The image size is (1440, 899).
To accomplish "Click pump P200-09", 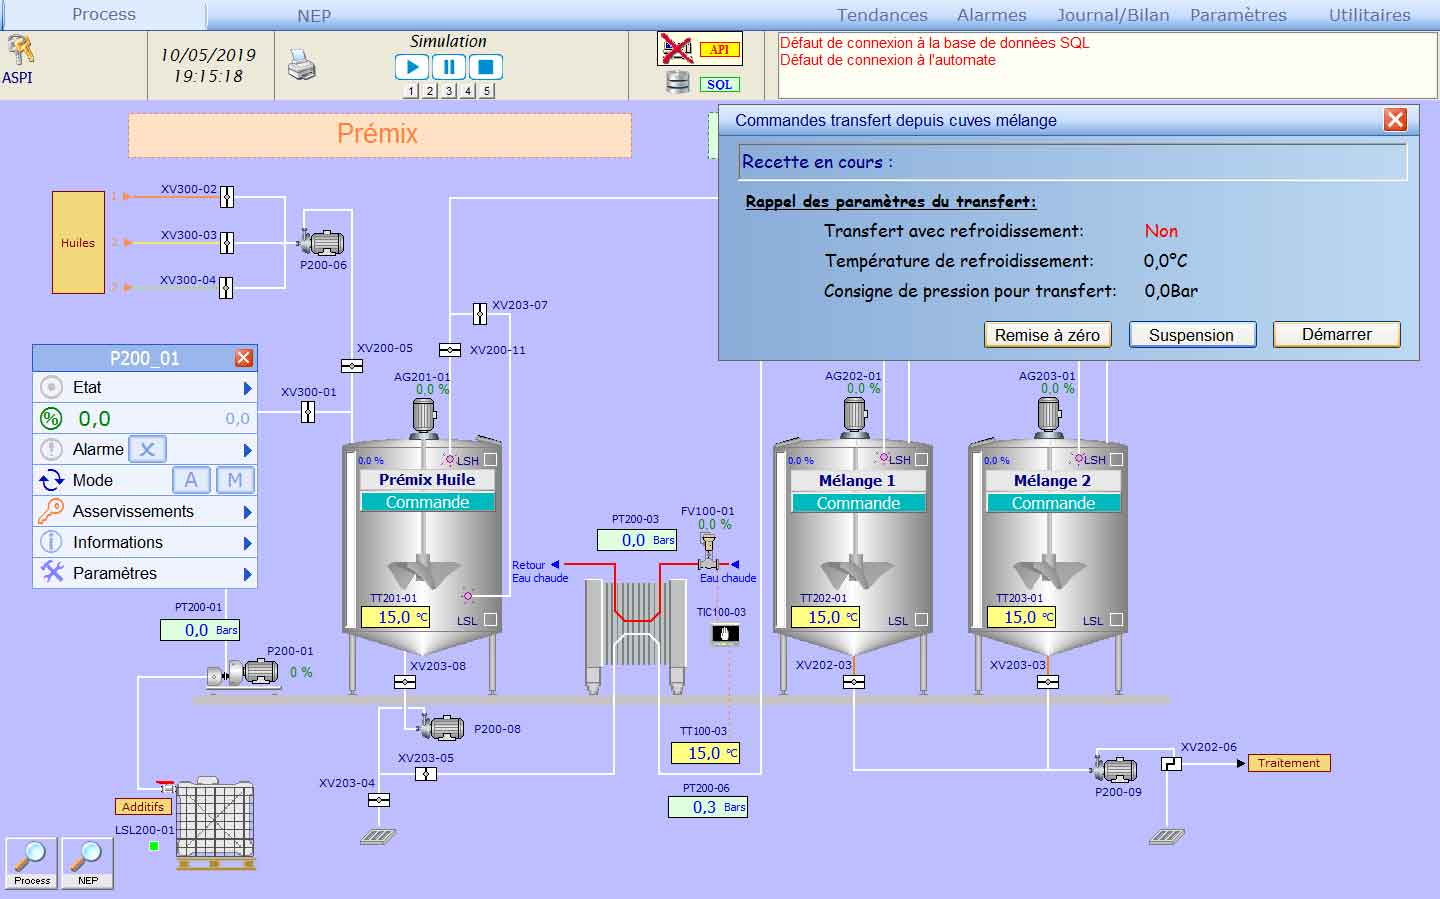I will click(x=1115, y=769).
